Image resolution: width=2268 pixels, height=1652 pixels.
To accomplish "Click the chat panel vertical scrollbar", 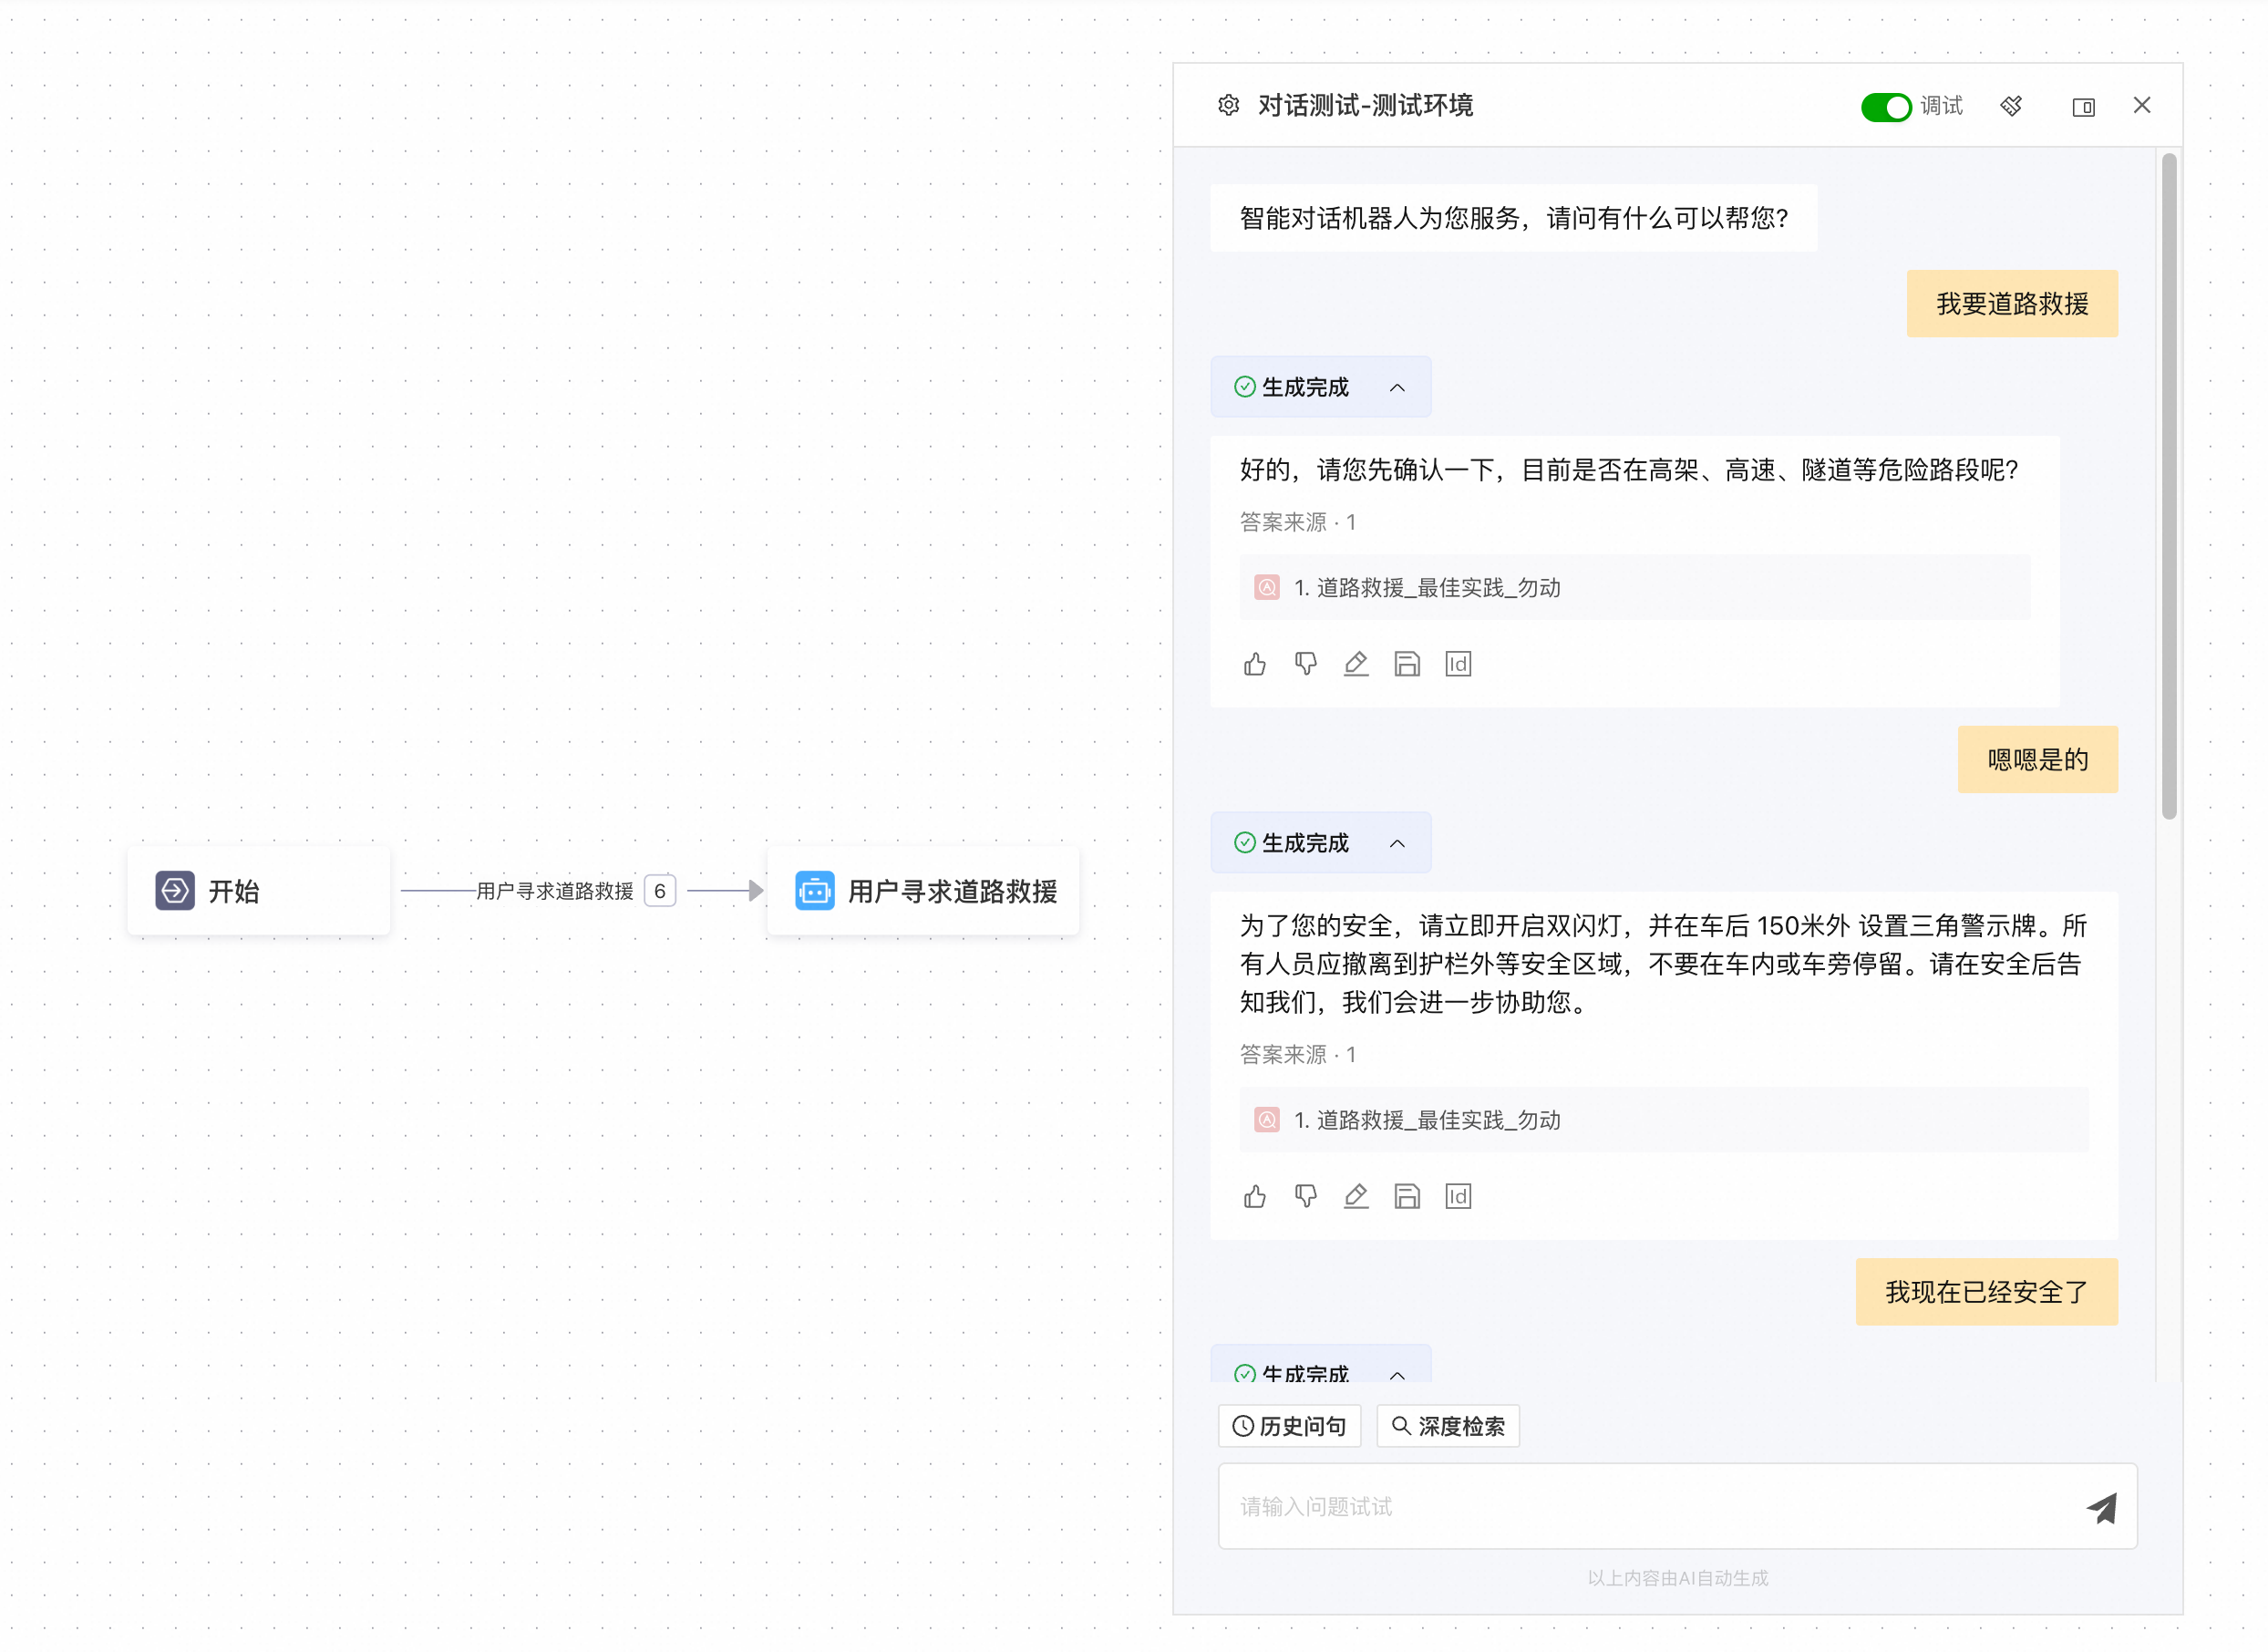I will click(x=2168, y=486).
